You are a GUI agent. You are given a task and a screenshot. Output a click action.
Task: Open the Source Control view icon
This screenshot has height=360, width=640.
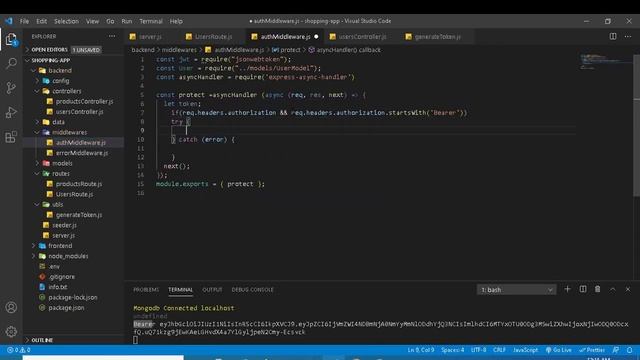click(11, 88)
